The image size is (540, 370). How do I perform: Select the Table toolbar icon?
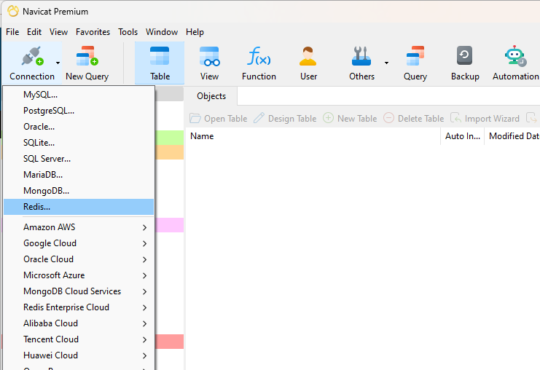point(160,56)
